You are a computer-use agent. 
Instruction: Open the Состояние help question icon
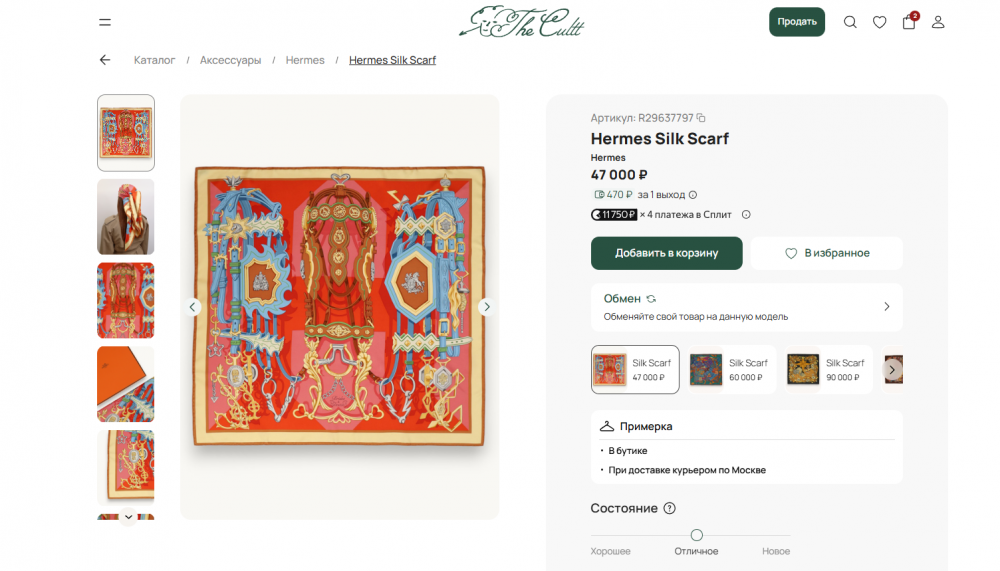670,508
